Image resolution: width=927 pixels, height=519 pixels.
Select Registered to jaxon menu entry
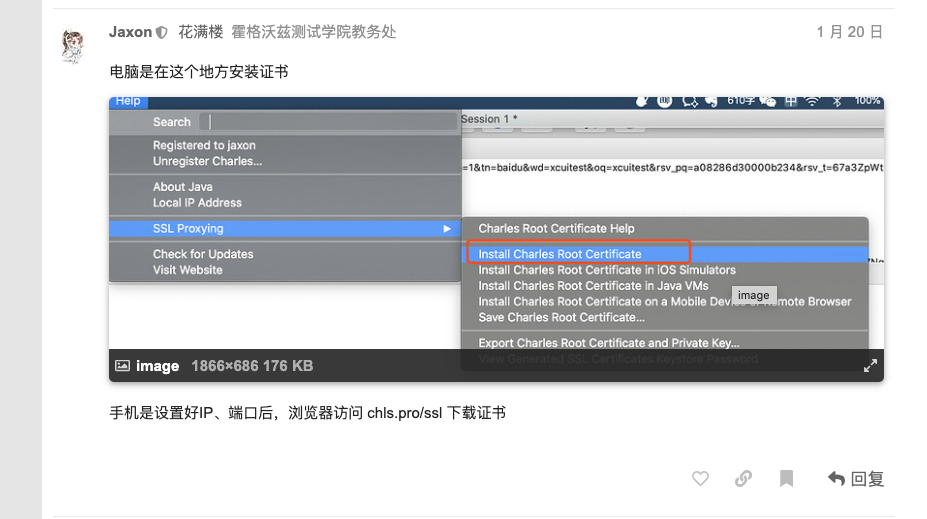coord(204,145)
